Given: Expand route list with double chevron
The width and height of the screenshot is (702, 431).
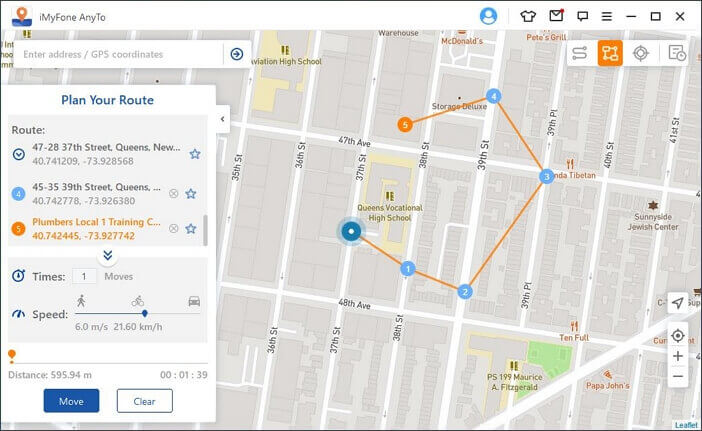Looking at the screenshot, I should 108,255.
